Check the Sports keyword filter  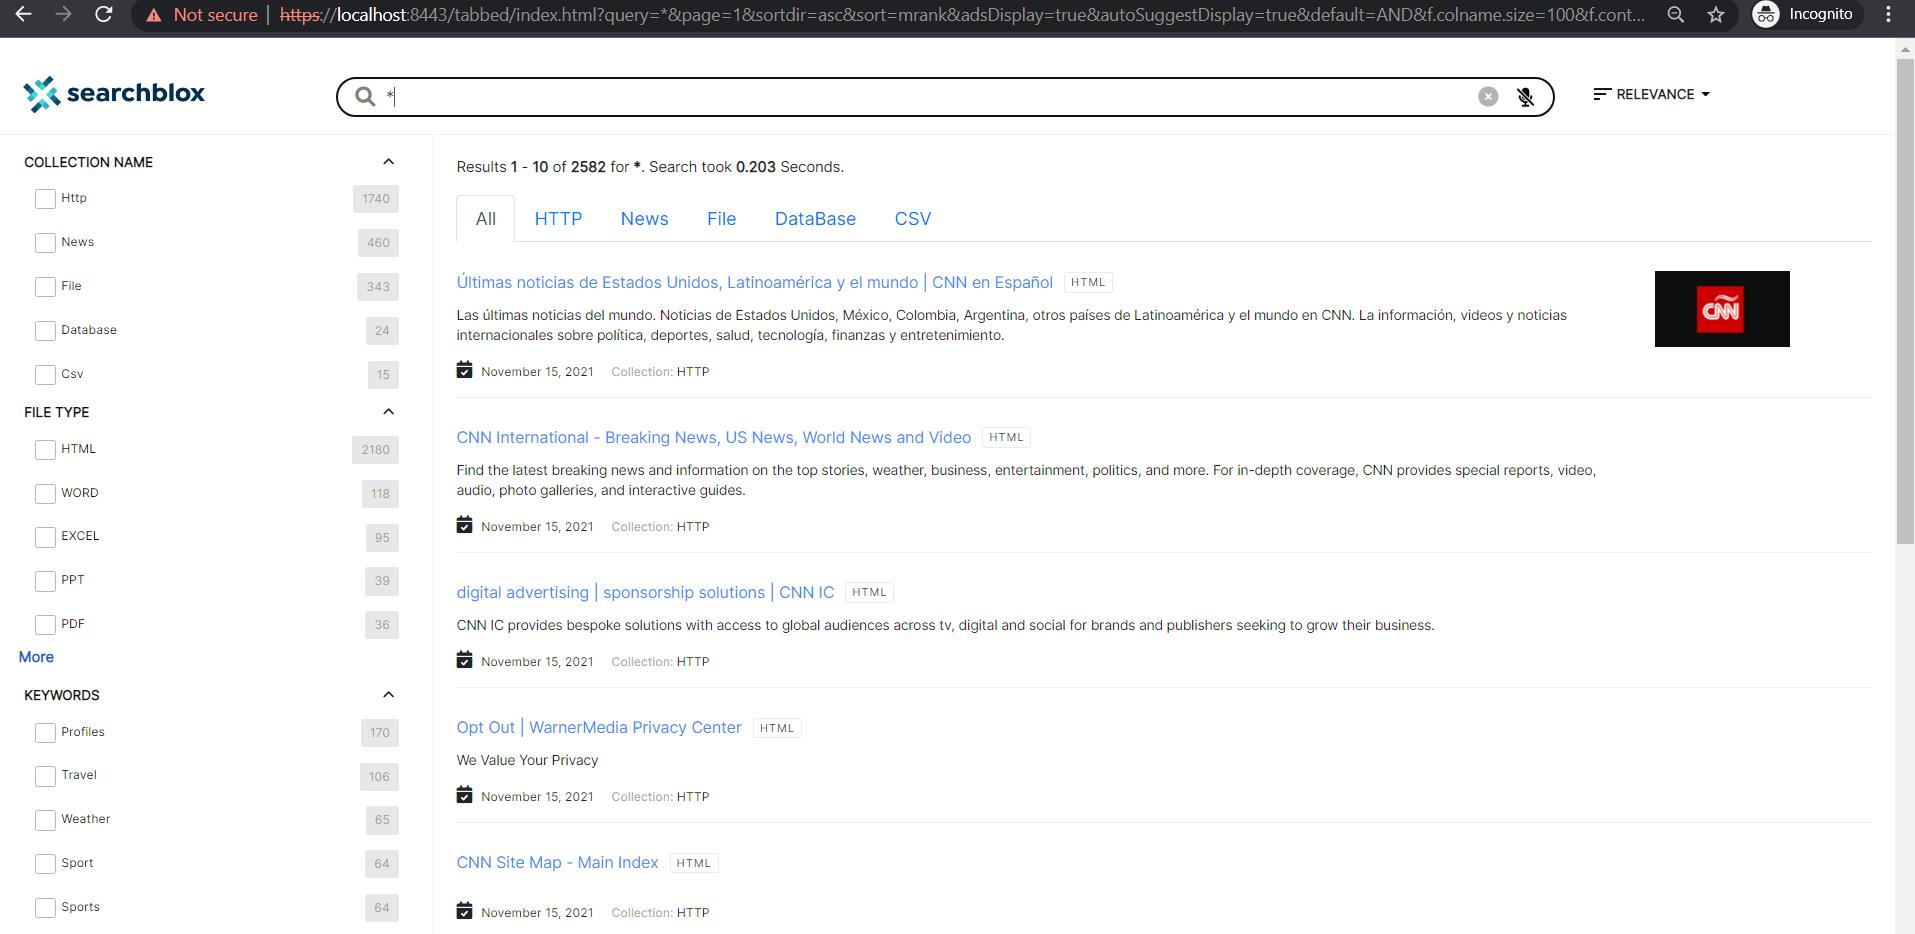pos(45,908)
